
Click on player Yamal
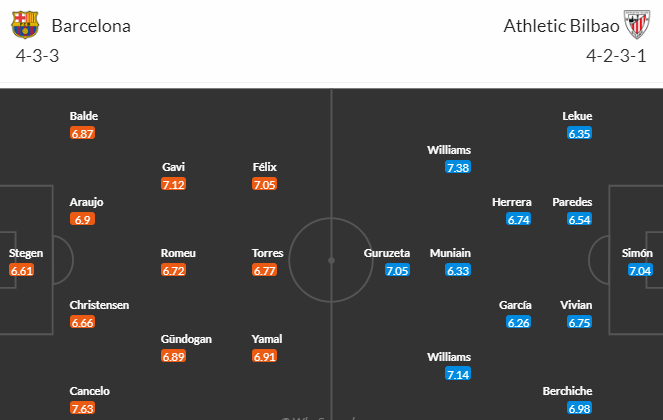(267, 339)
